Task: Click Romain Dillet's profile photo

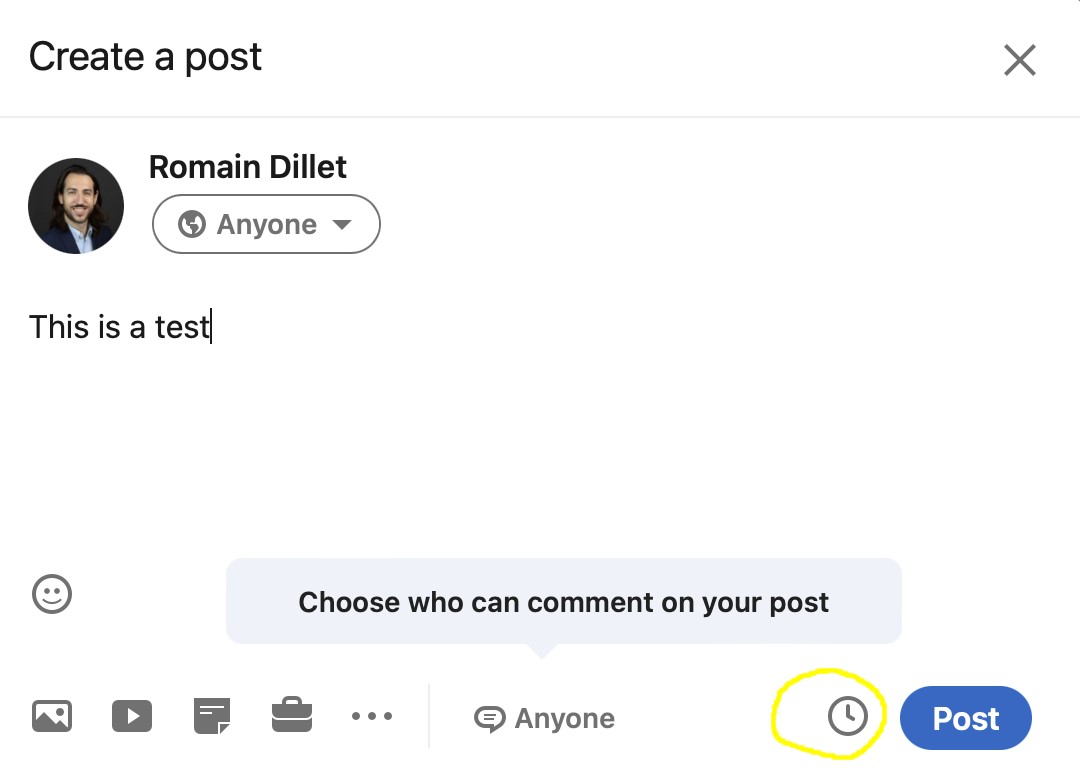Action: 76,206
